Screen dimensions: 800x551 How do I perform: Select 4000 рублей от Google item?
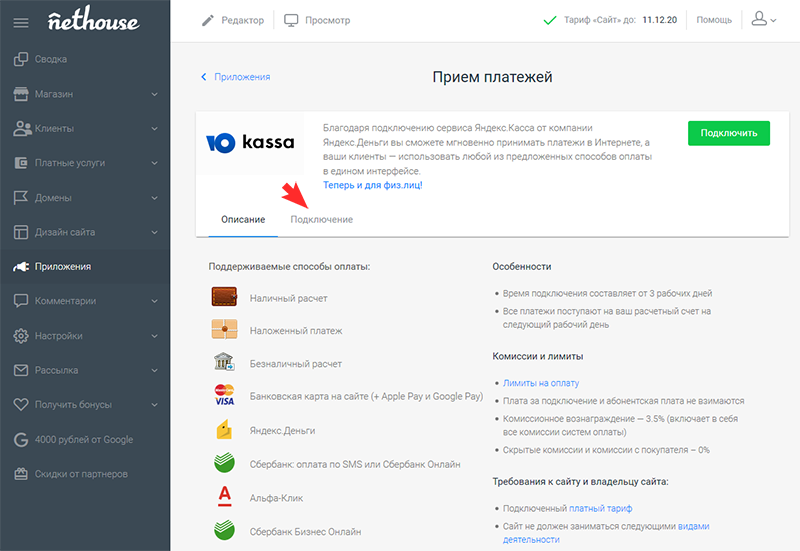(x=85, y=439)
